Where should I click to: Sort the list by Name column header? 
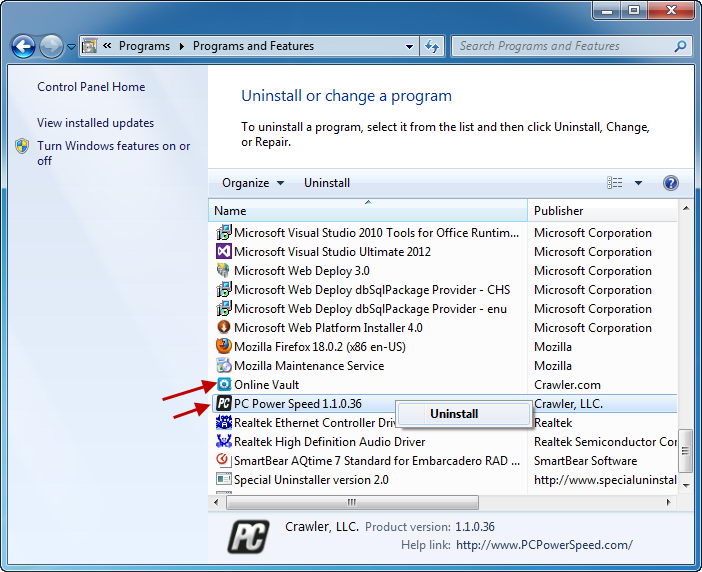click(368, 211)
